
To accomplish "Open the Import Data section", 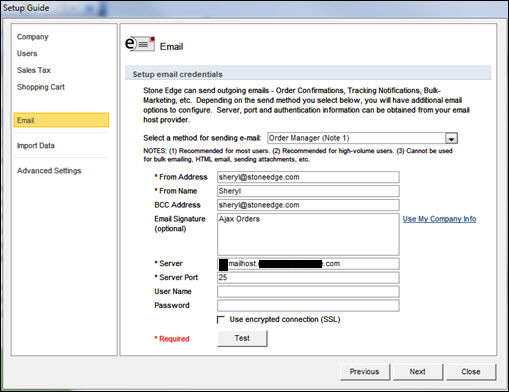I will [x=36, y=145].
